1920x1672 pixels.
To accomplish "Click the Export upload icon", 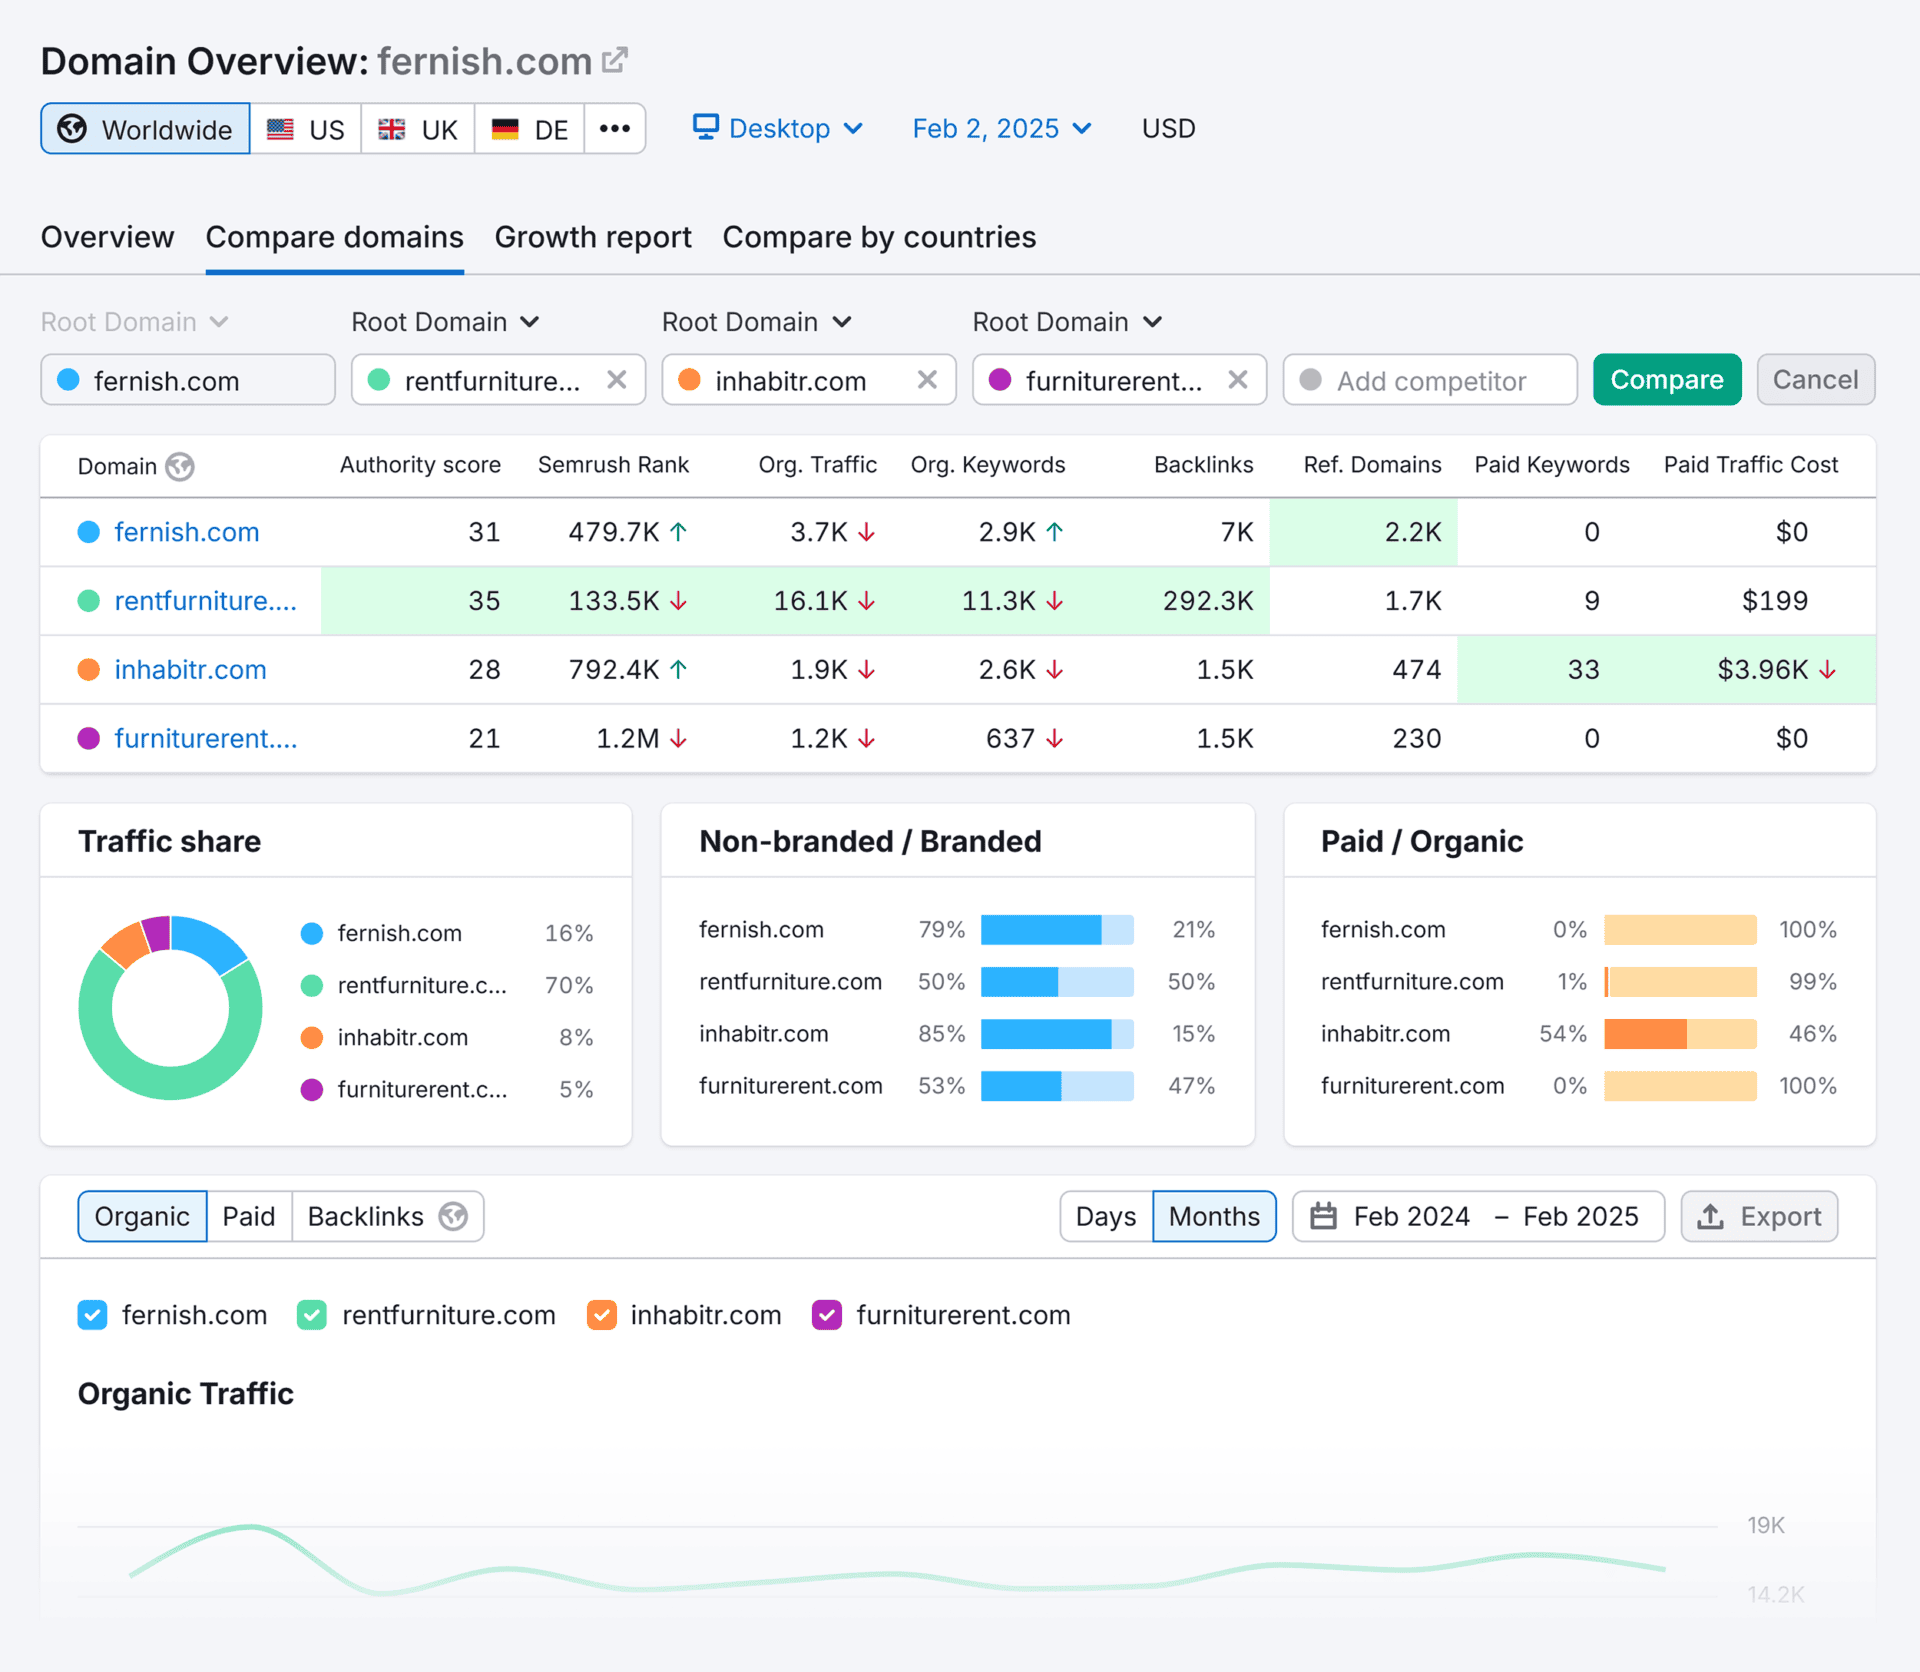I will coord(1711,1216).
